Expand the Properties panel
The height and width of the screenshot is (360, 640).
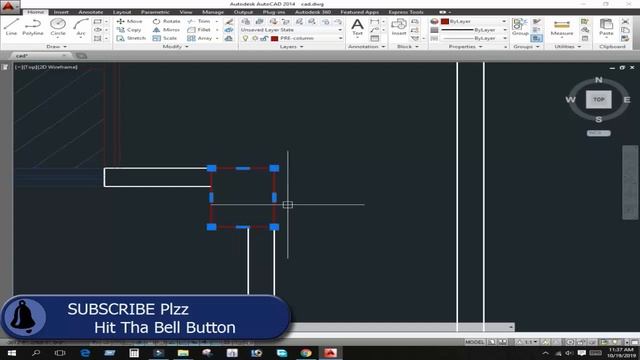click(x=465, y=47)
